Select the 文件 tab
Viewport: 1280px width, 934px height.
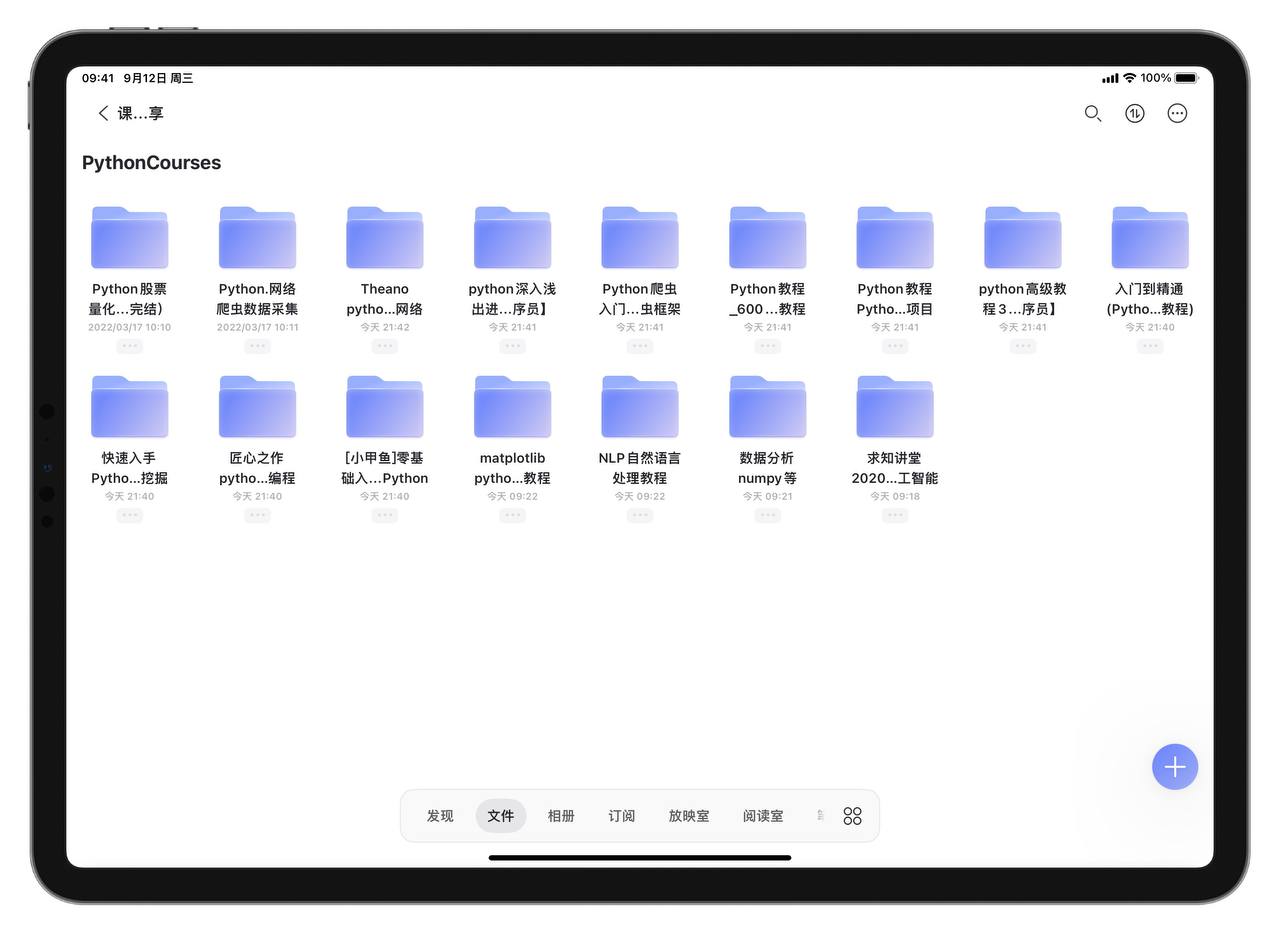501,816
